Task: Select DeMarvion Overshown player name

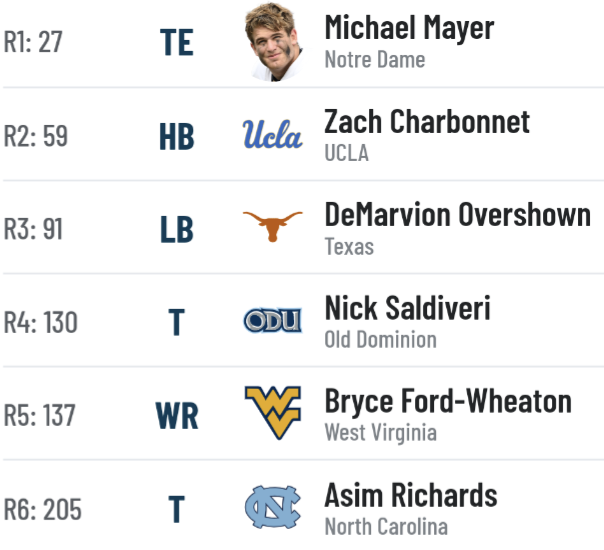Action: [458, 215]
